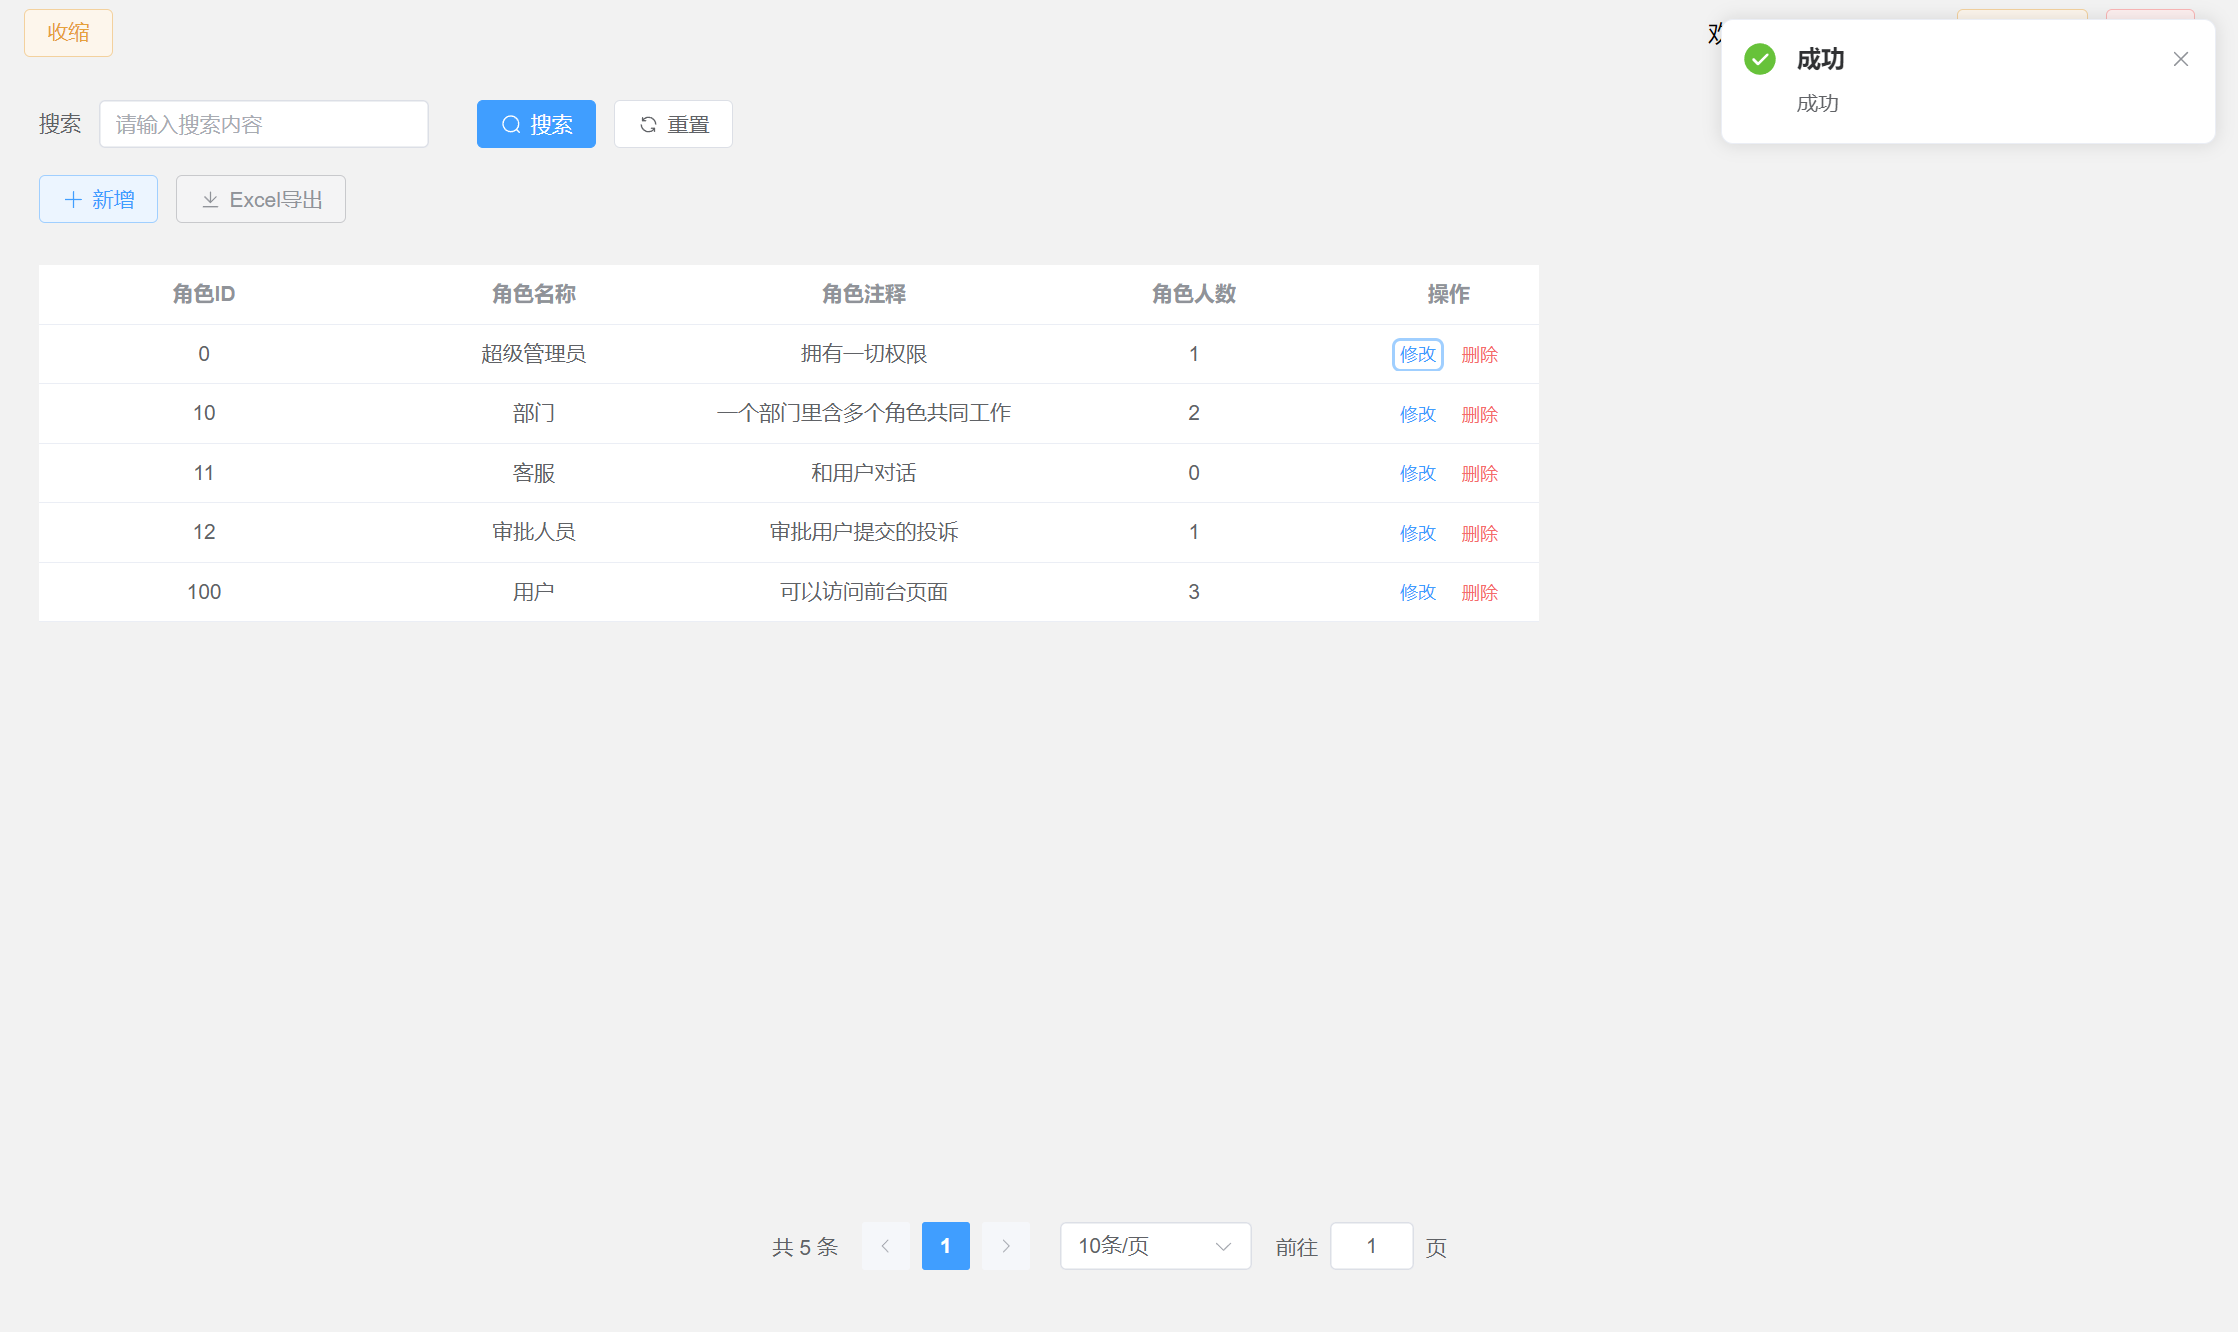The height and width of the screenshot is (1332, 2238).
Task: Click 删除 for the 用户 row
Action: (x=1479, y=592)
